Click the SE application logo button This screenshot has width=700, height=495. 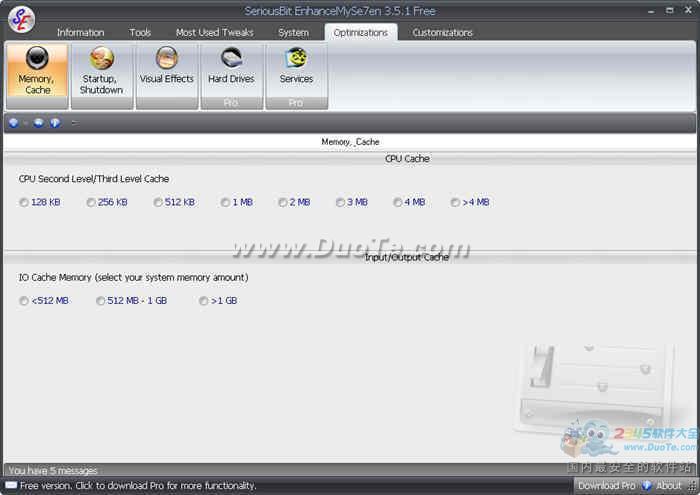(21, 20)
